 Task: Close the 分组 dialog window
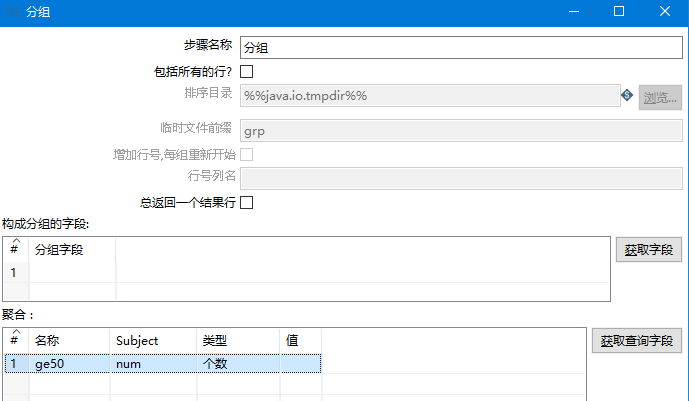point(665,11)
